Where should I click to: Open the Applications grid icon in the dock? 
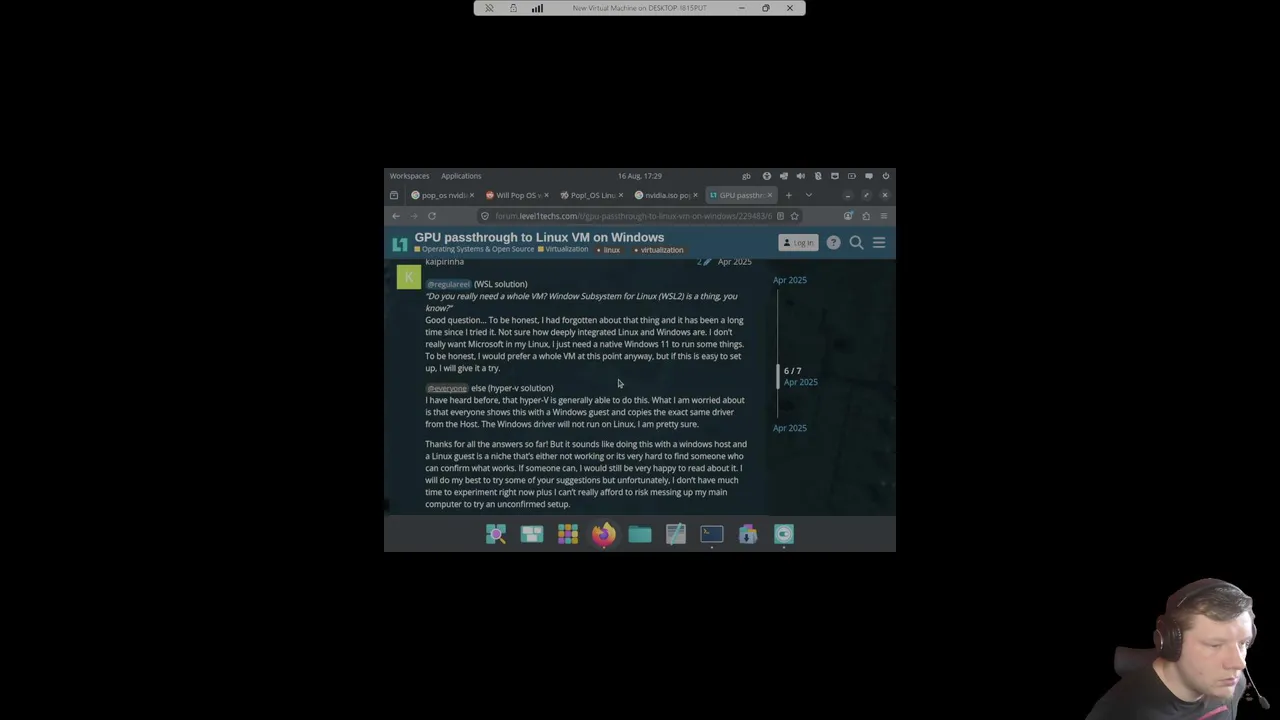coord(568,535)
